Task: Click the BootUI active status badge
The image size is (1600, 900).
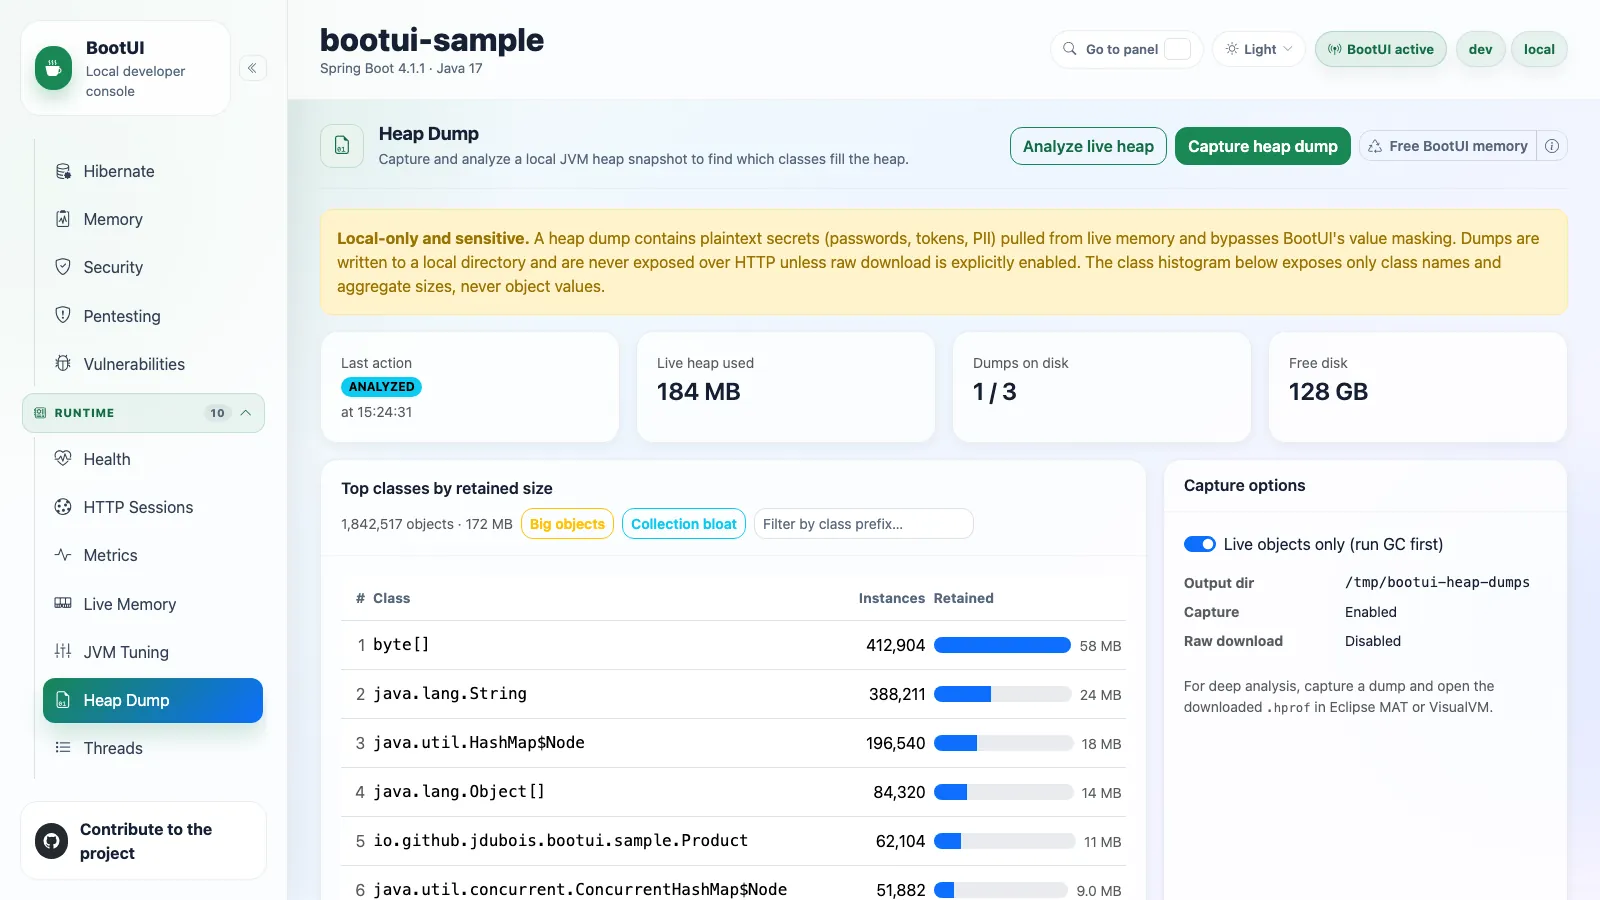Action: 1381,49
